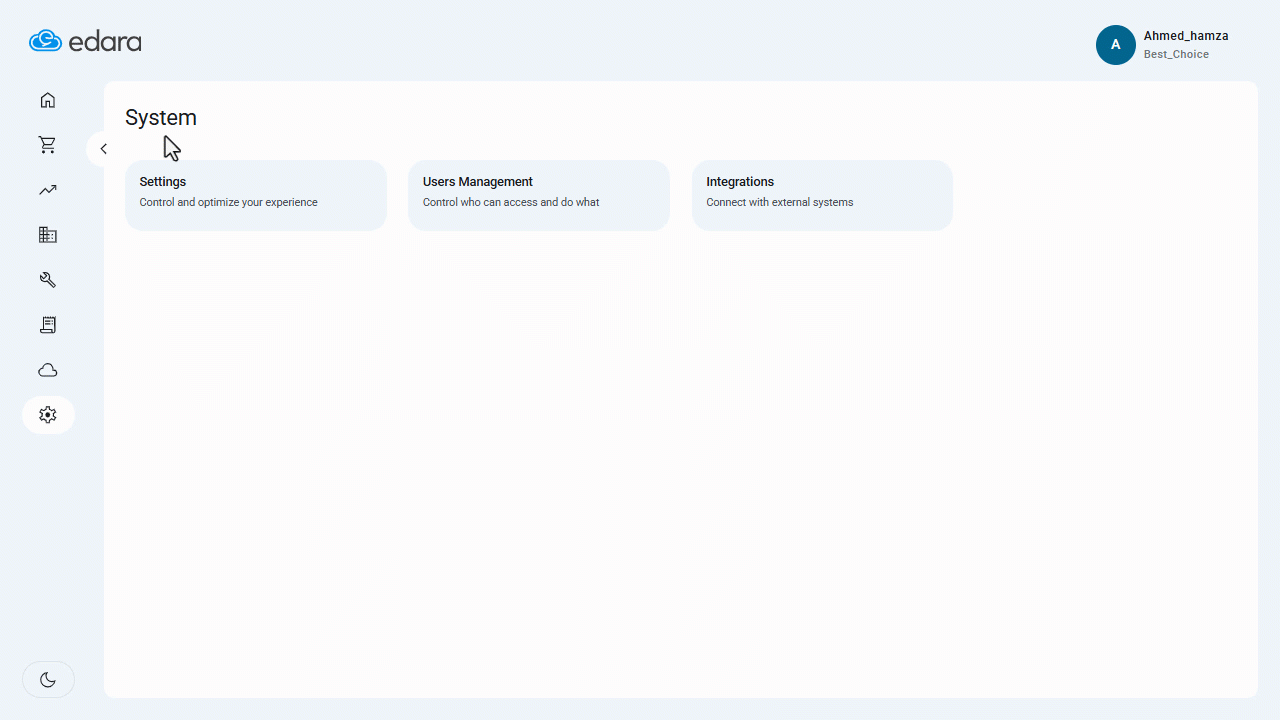
Task: Open the trending-up arrow sidebar icon
Action: (48, 190)
